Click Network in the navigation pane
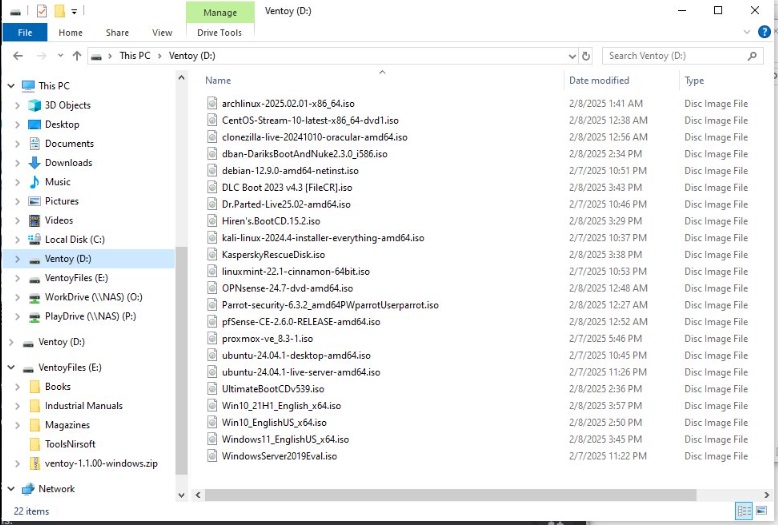This screenshot has height=525, width=778. (x=56, y=489)
